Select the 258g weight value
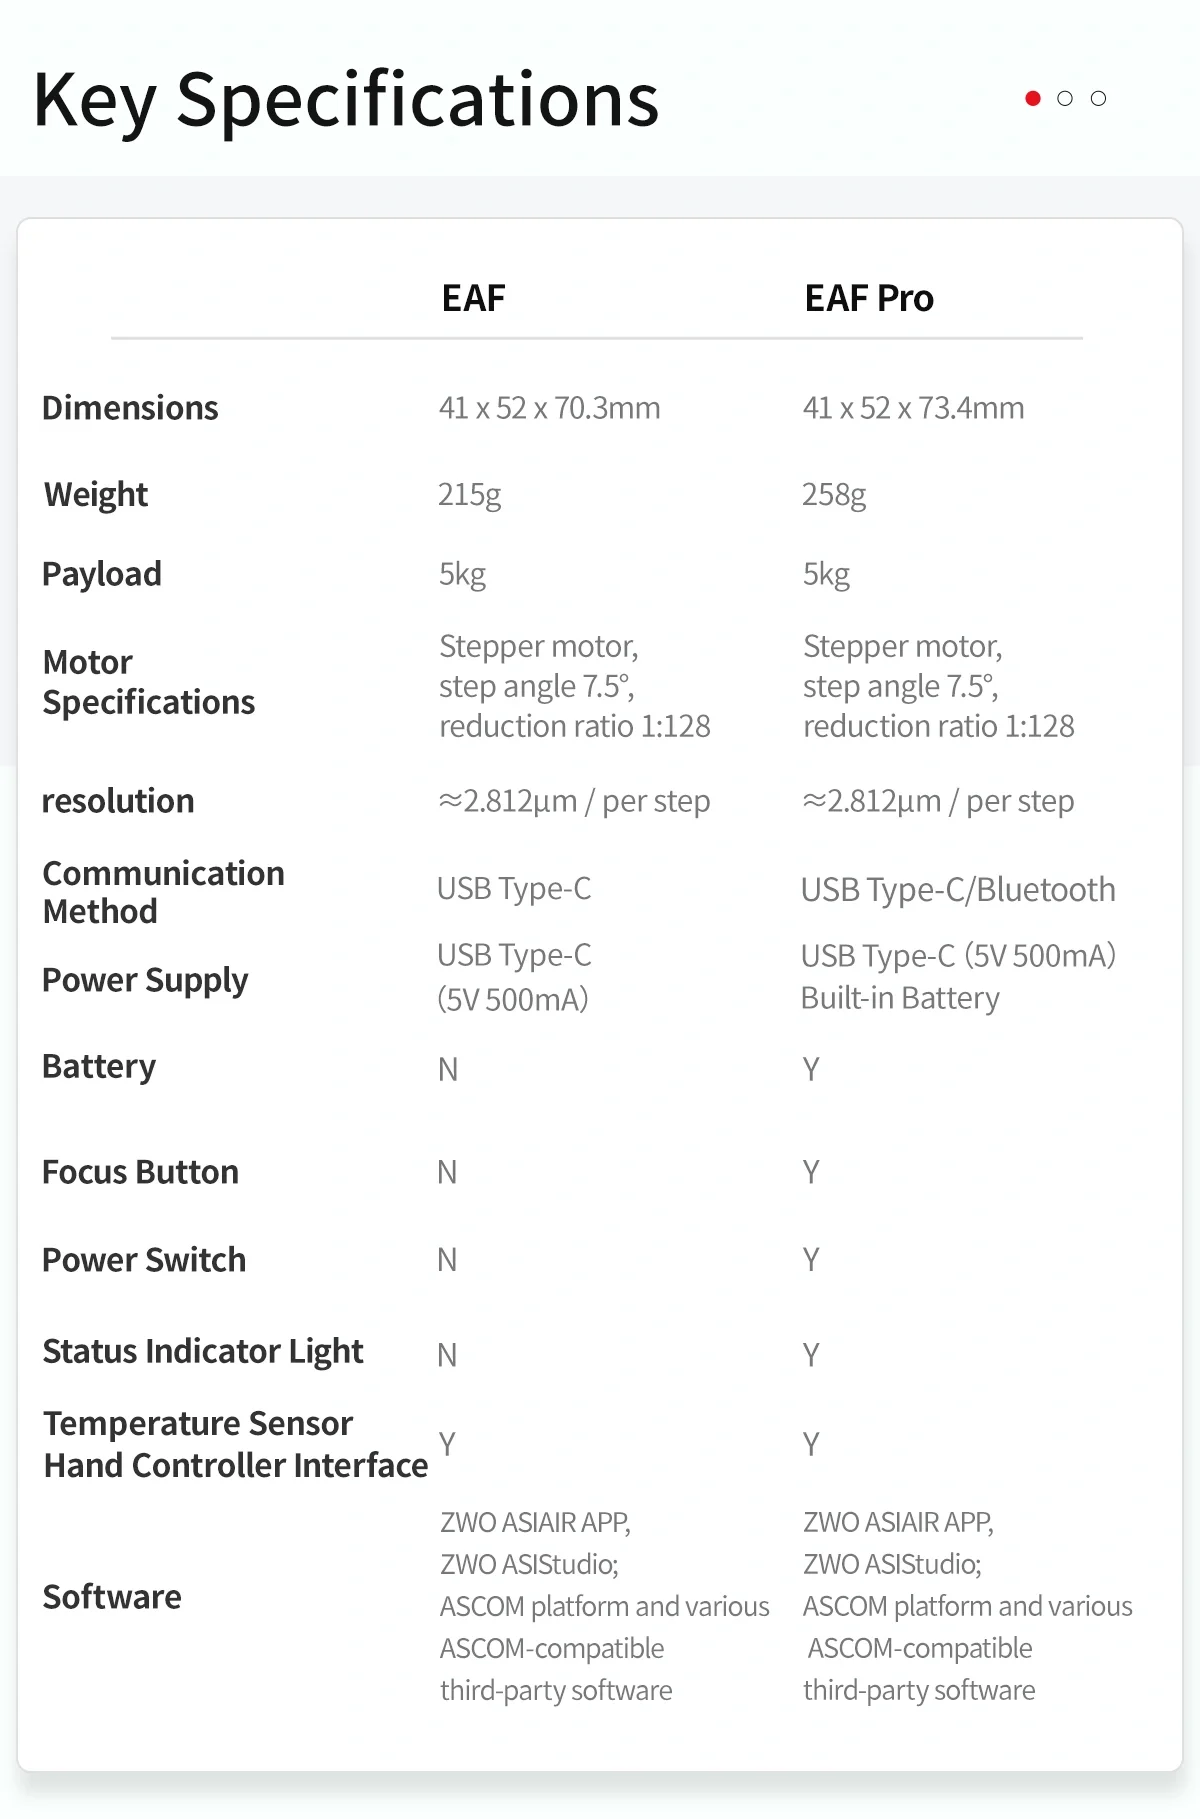This screenshot has height=1819, width=1200. click(x=834, y=494)
